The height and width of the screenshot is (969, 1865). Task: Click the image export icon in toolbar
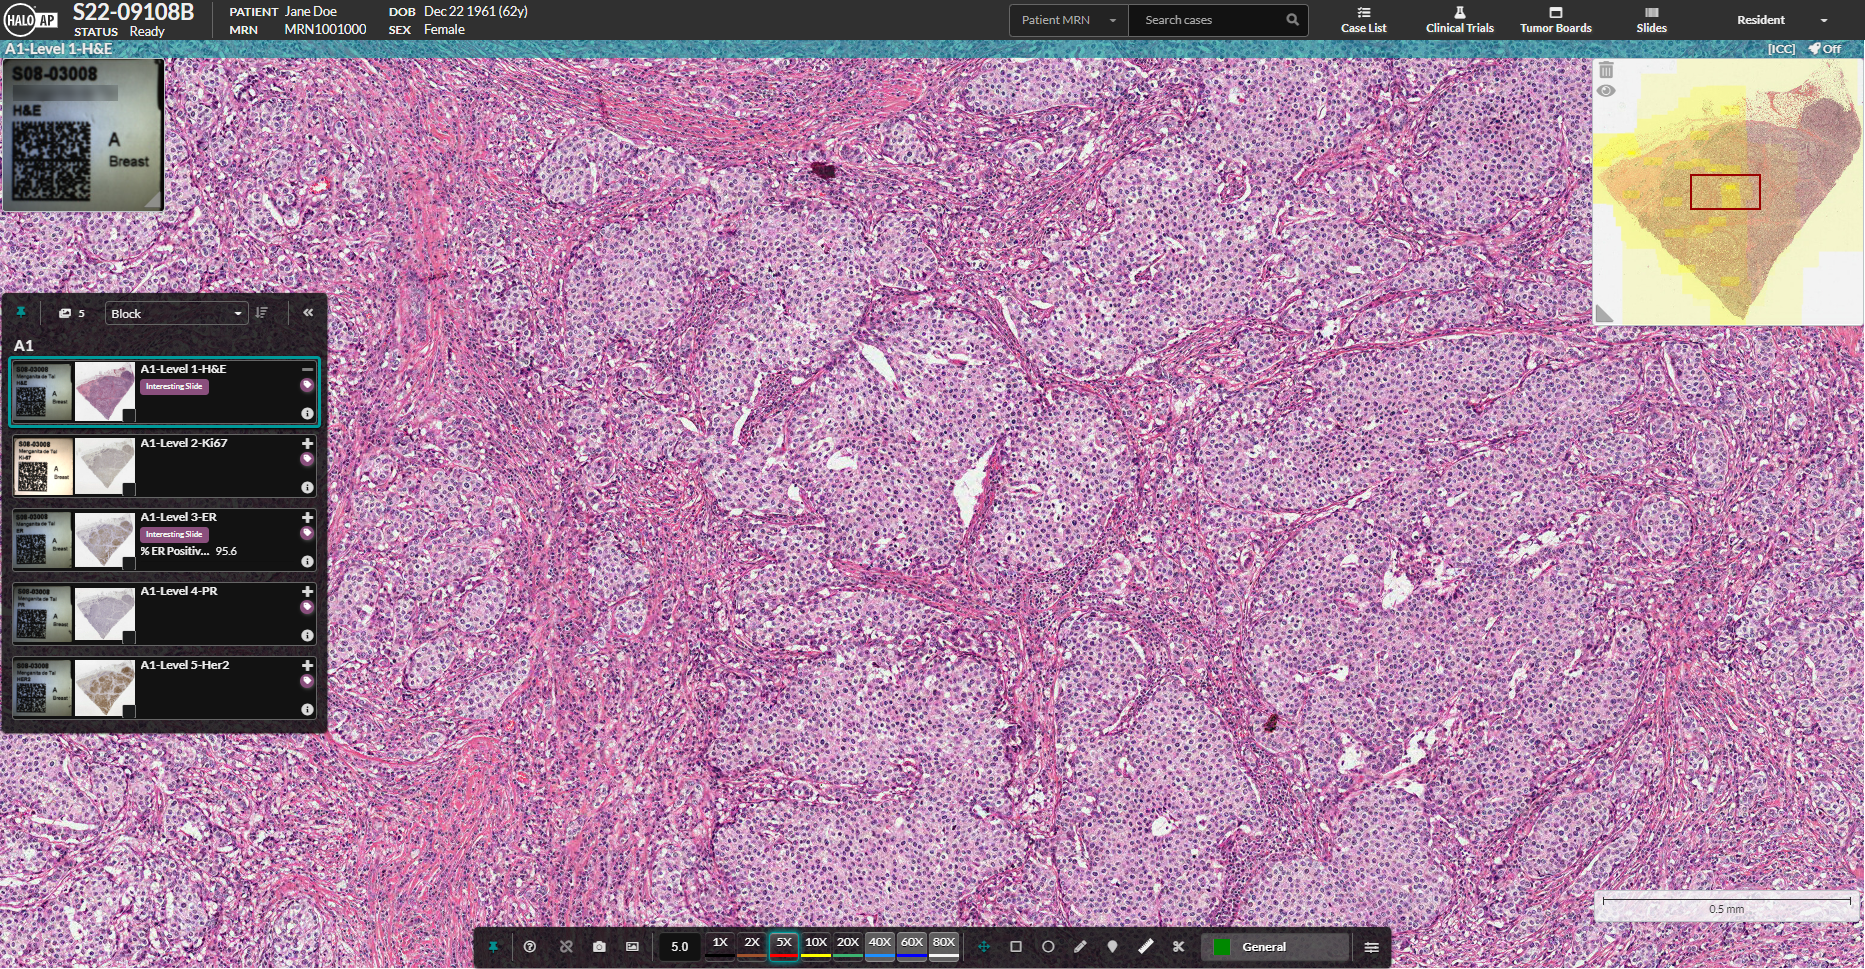point(632,947)
